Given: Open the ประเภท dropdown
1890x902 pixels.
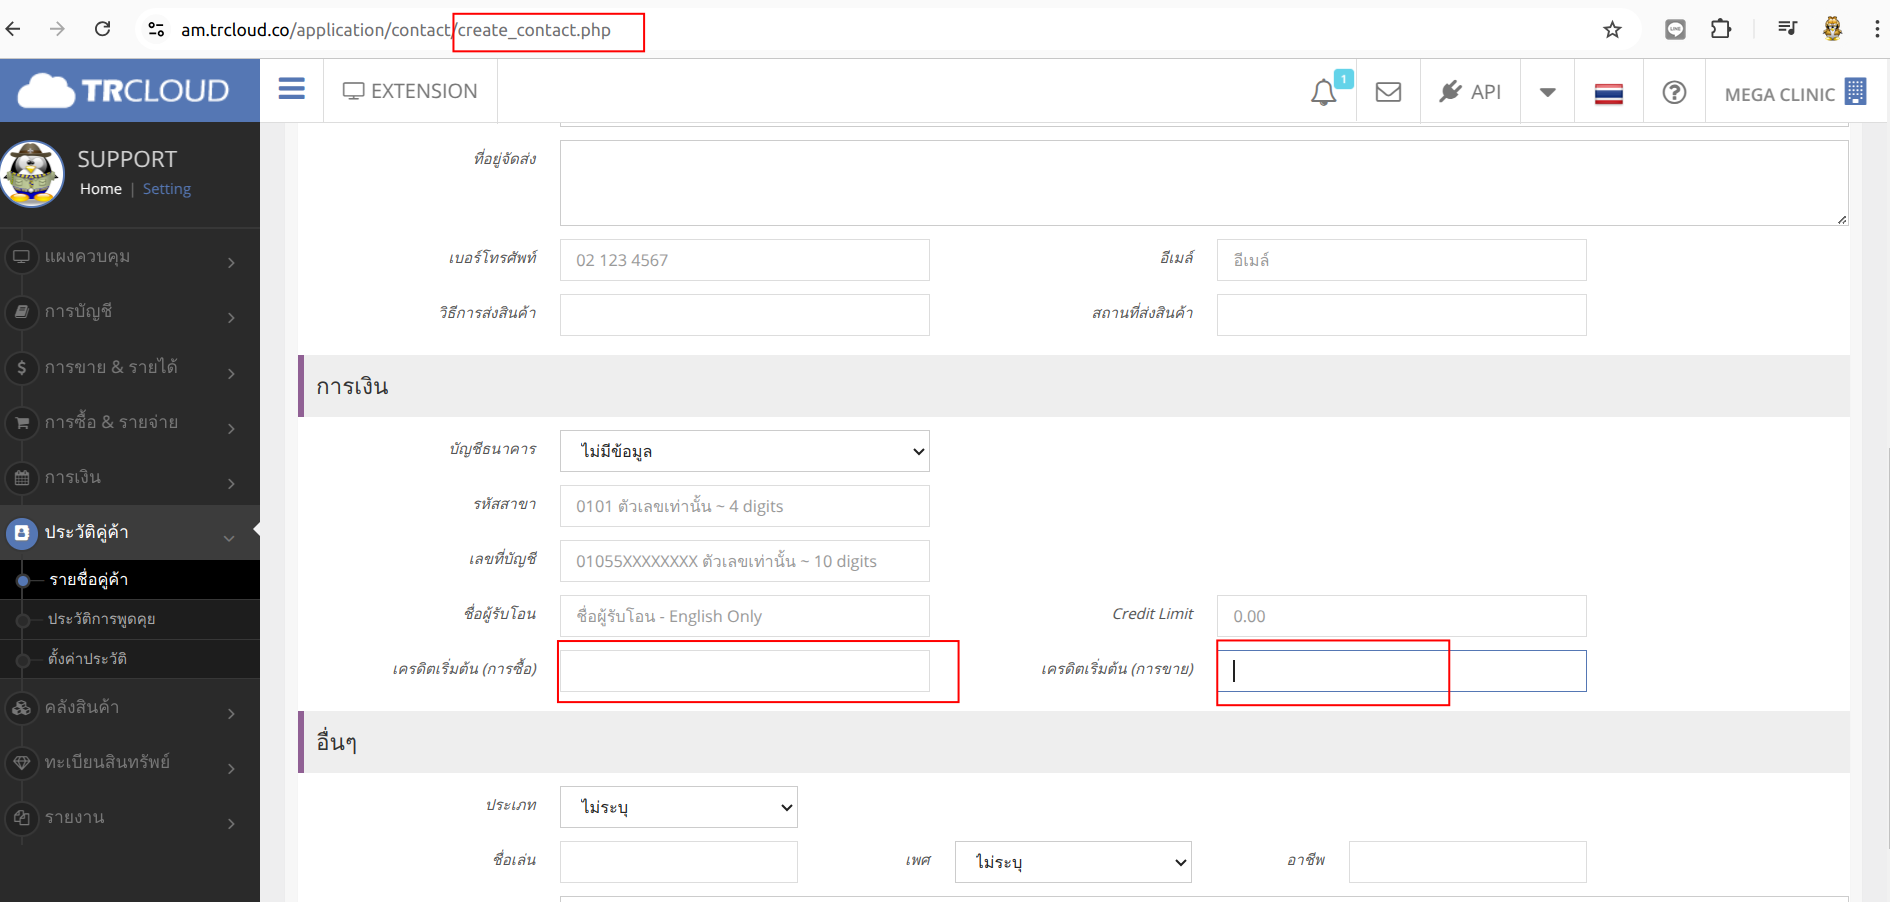Looking at the screenshot, I should pos(679,807).
